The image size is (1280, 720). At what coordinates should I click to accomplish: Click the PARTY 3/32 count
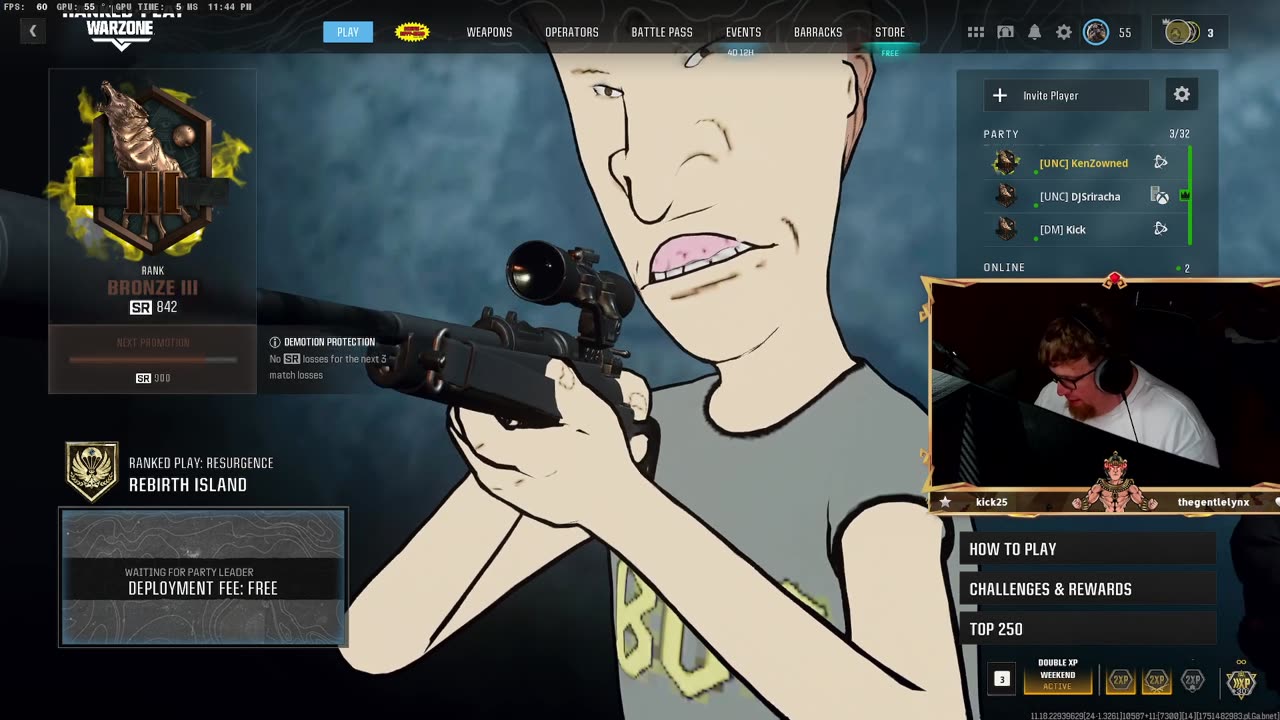(1179, 134)
